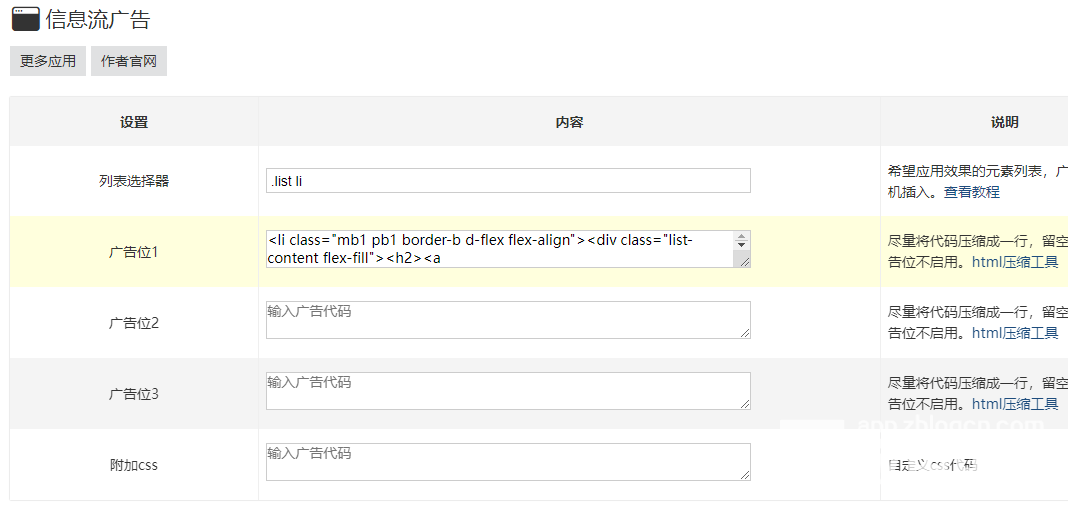Focus the 广告位3 ad code textarea
Screen dimensions: 1068x513
coord(508,391)
